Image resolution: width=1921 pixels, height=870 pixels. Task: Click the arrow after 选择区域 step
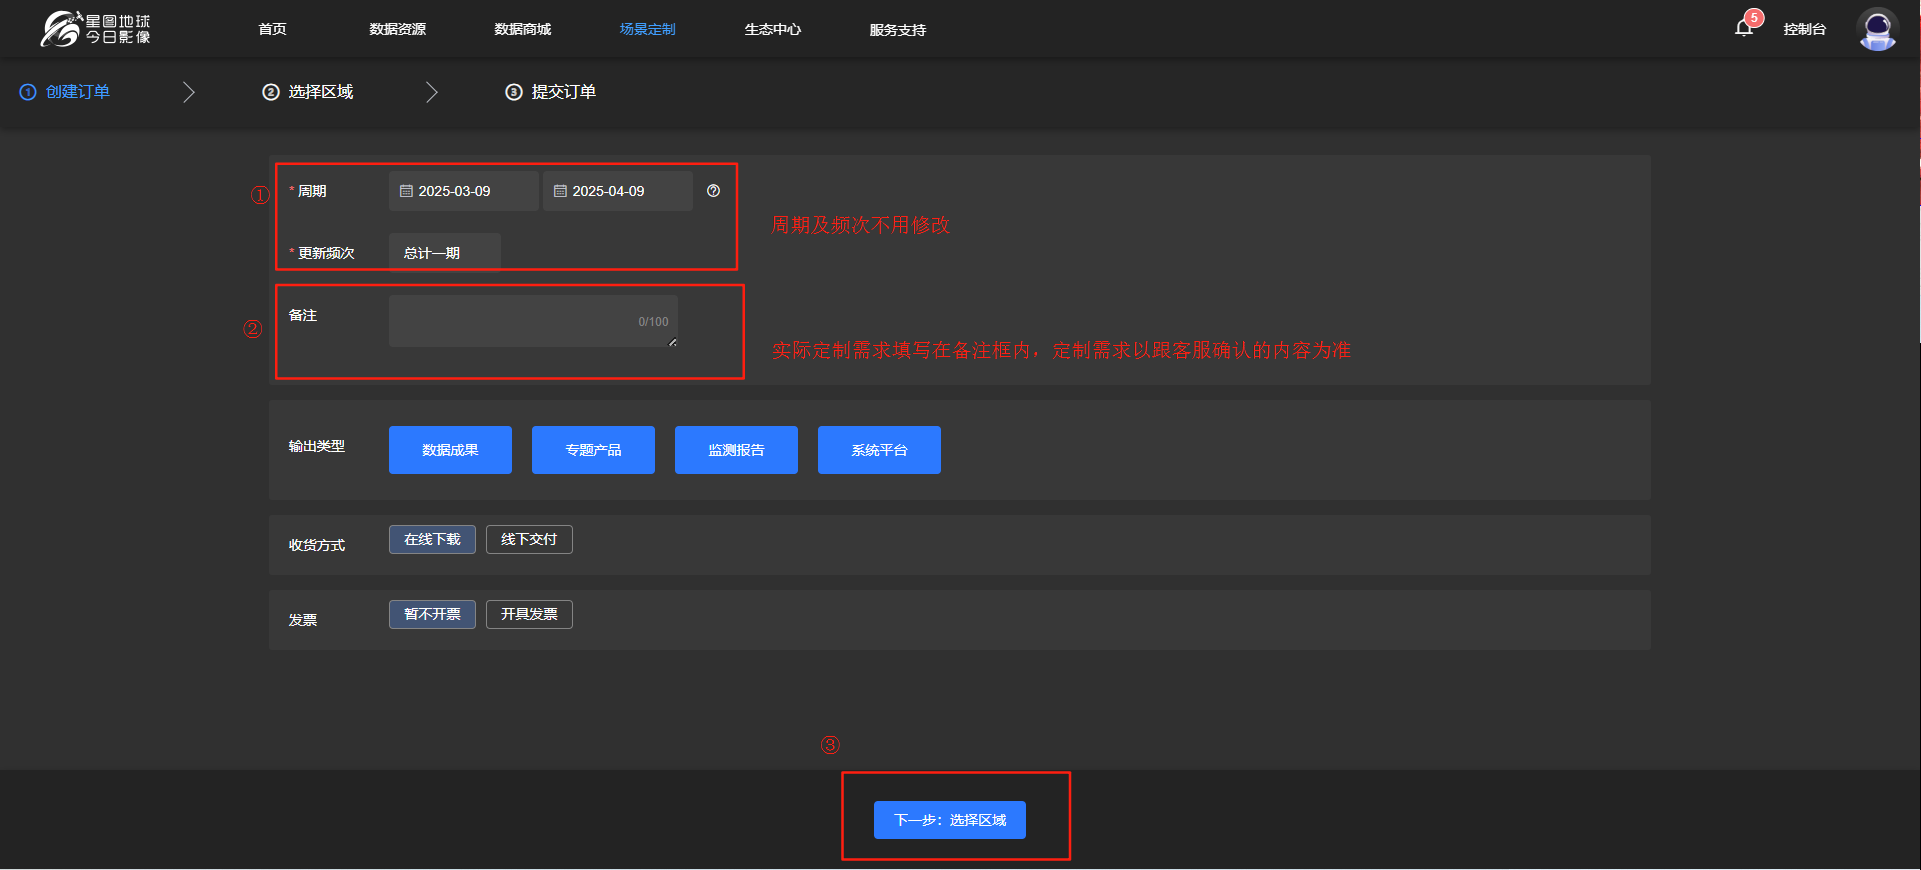click(432, 92)
